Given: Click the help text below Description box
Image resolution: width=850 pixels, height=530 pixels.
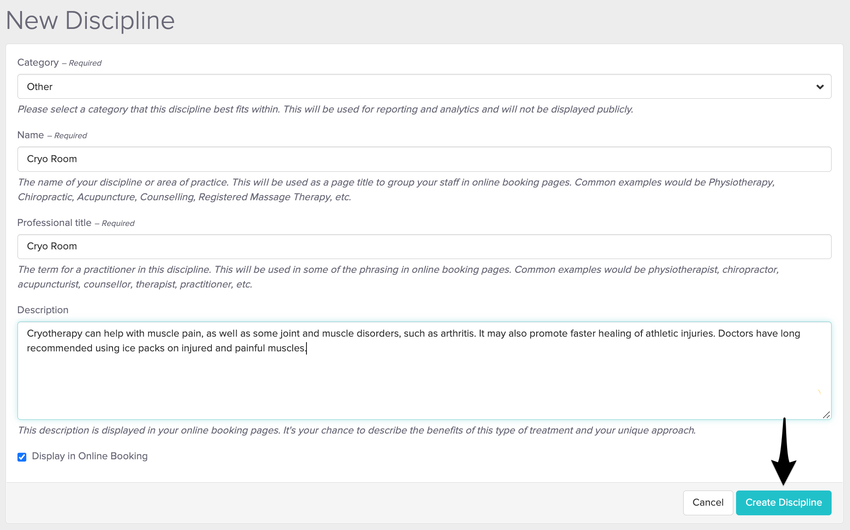Looking at the screenshot, I should [x=356, y=431].
